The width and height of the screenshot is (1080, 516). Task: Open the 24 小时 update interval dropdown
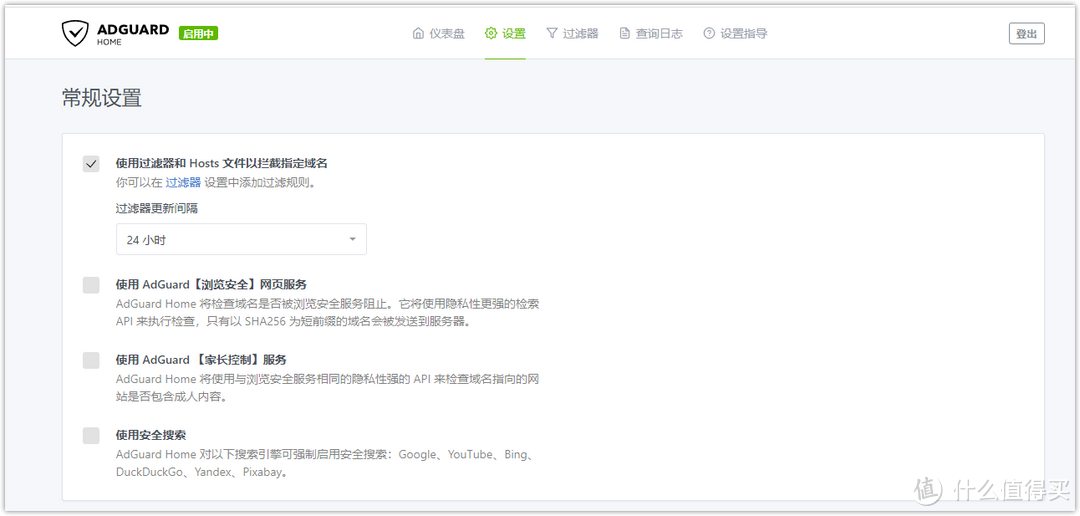point(241,239)
